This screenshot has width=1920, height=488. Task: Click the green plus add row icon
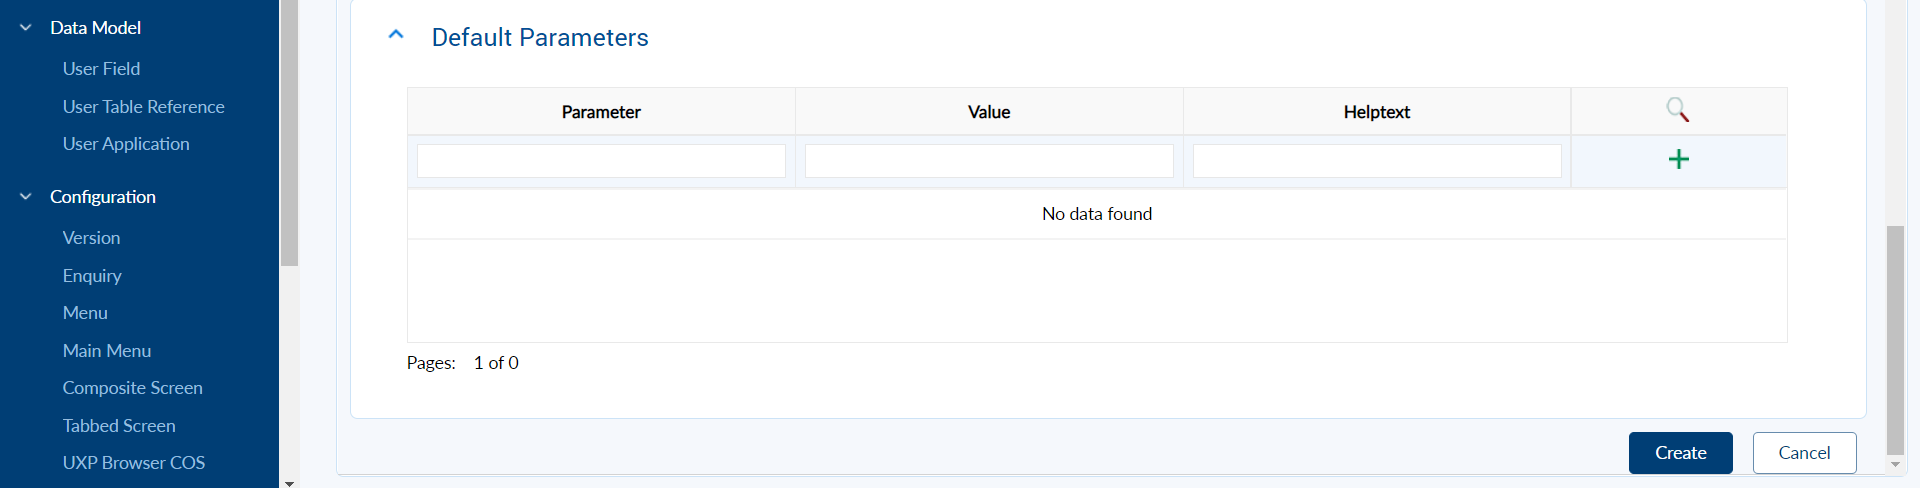[1678, 160]
